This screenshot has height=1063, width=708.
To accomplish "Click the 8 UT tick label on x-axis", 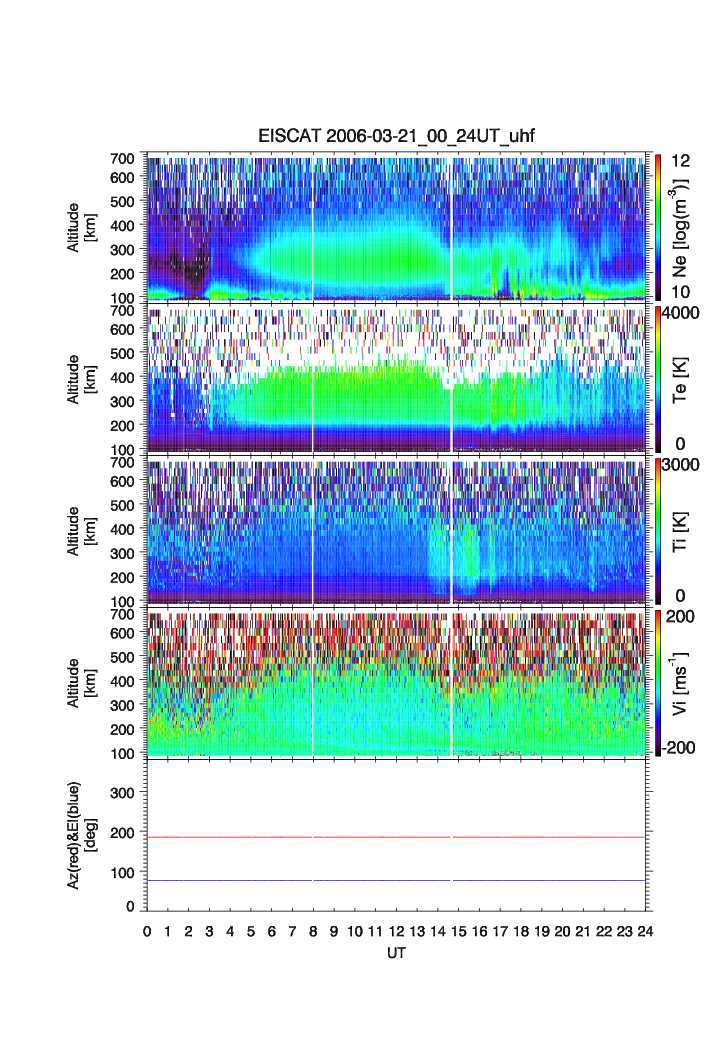I will pyautogui.click(x=313, y=931).
